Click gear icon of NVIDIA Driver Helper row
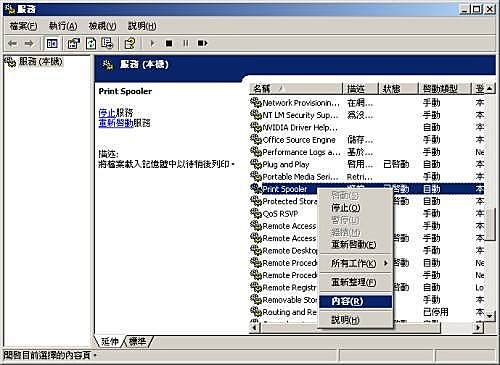This screenshot has width=500, height=365. [256, 127]
